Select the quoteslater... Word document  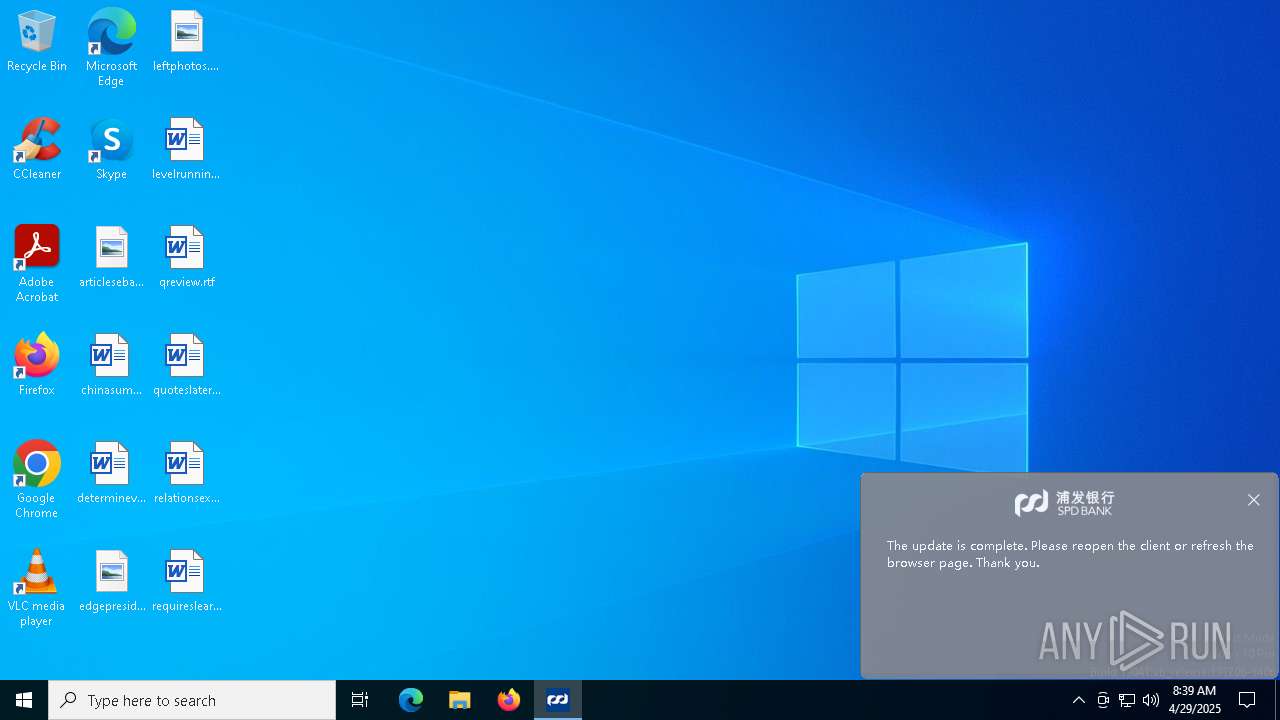pos(186,365)
